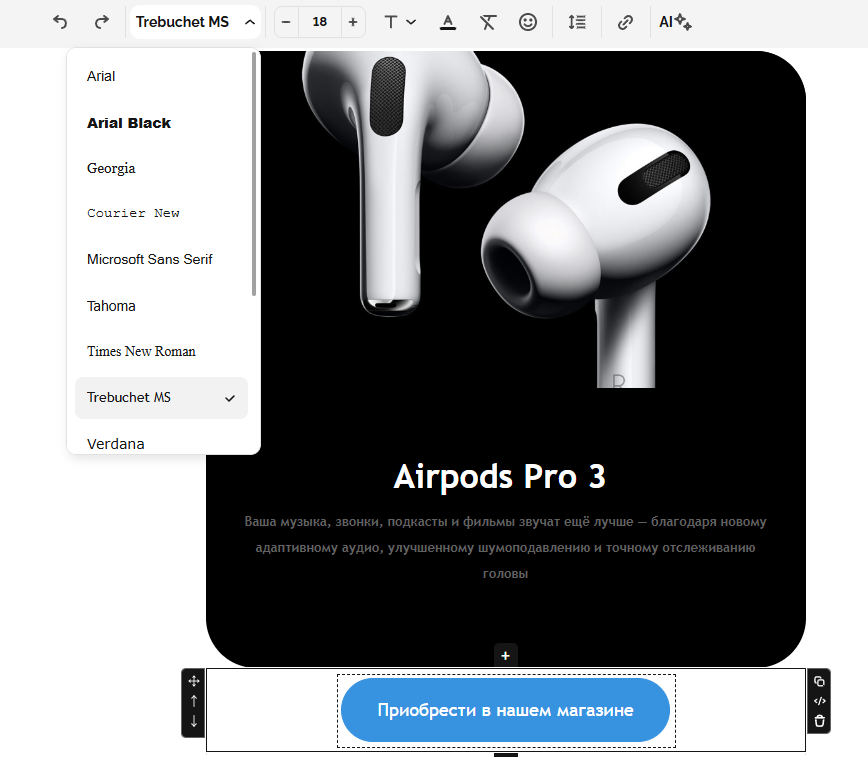Increase font size with plus button
Screen dimensions: 868x757
353,22
